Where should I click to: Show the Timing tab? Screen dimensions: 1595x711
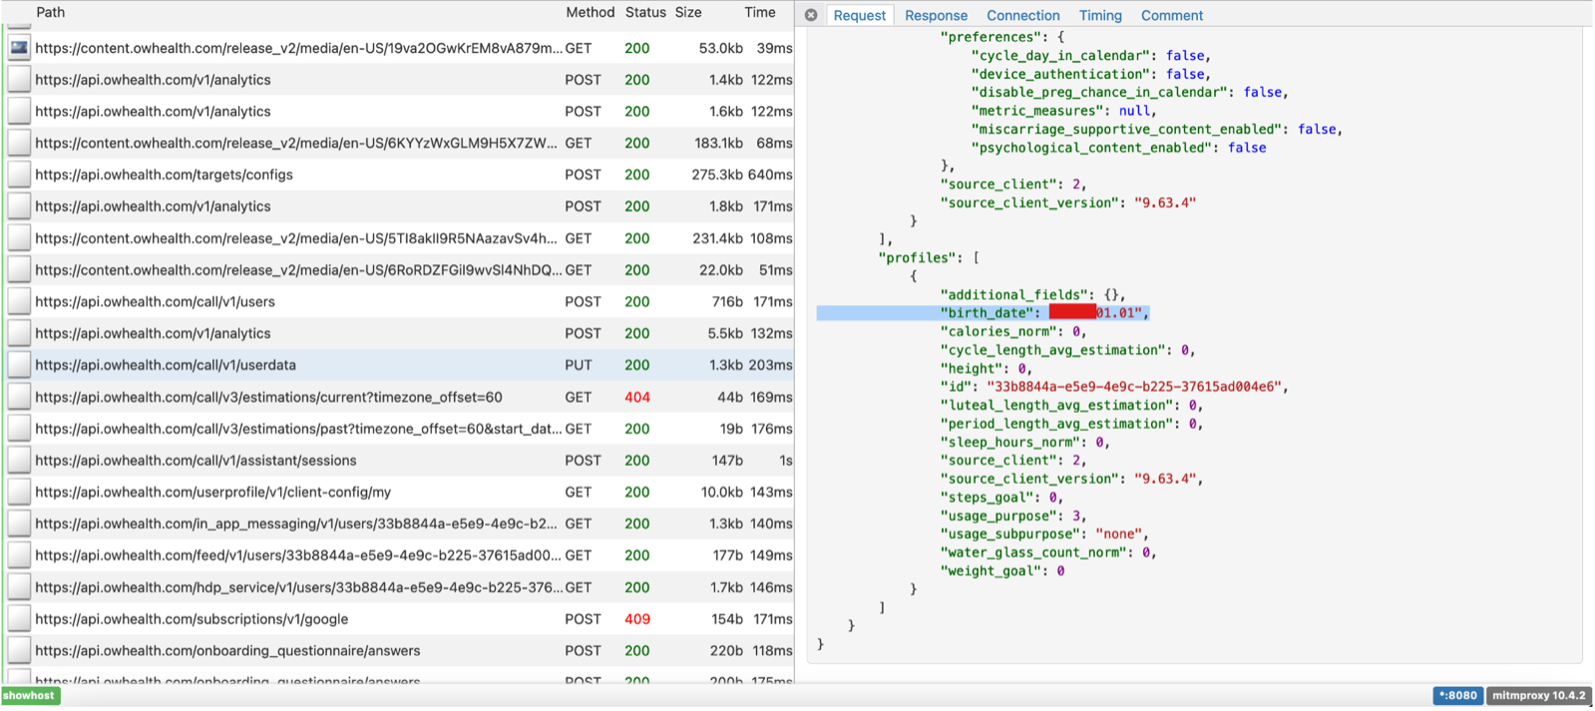point(1099,16)
